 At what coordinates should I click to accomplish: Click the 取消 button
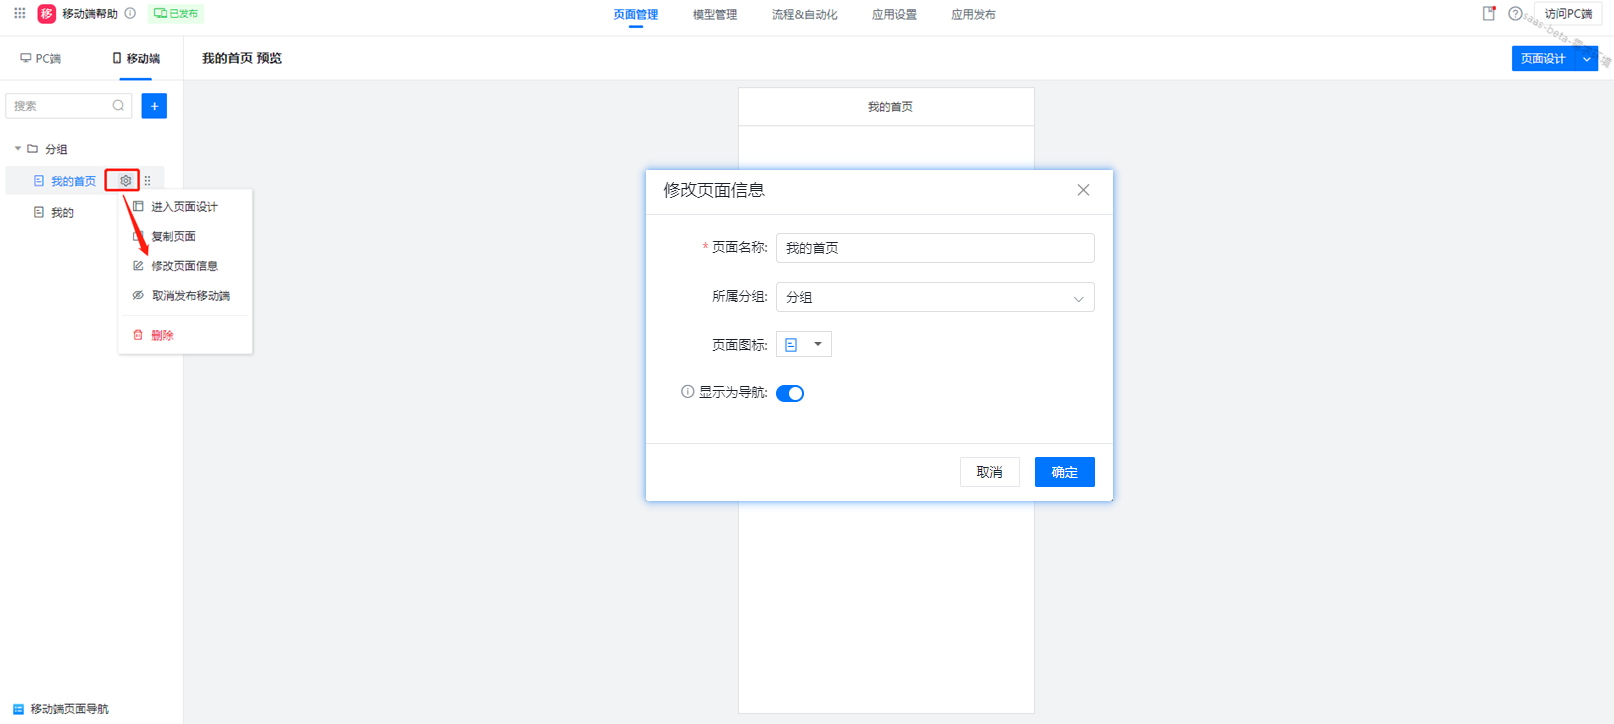[x=990, y=472]
